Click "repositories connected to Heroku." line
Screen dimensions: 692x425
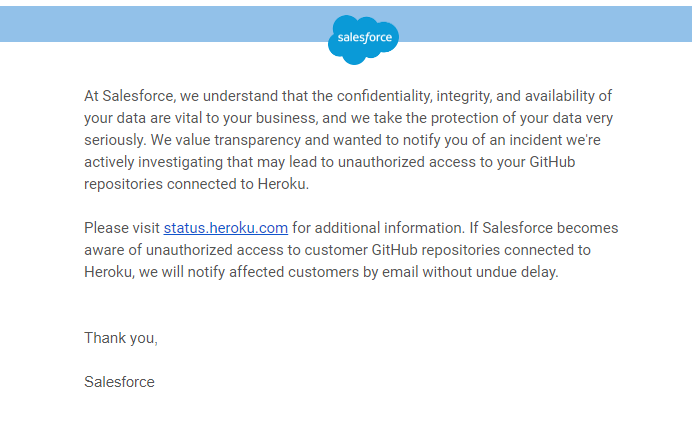pos(196,184)
